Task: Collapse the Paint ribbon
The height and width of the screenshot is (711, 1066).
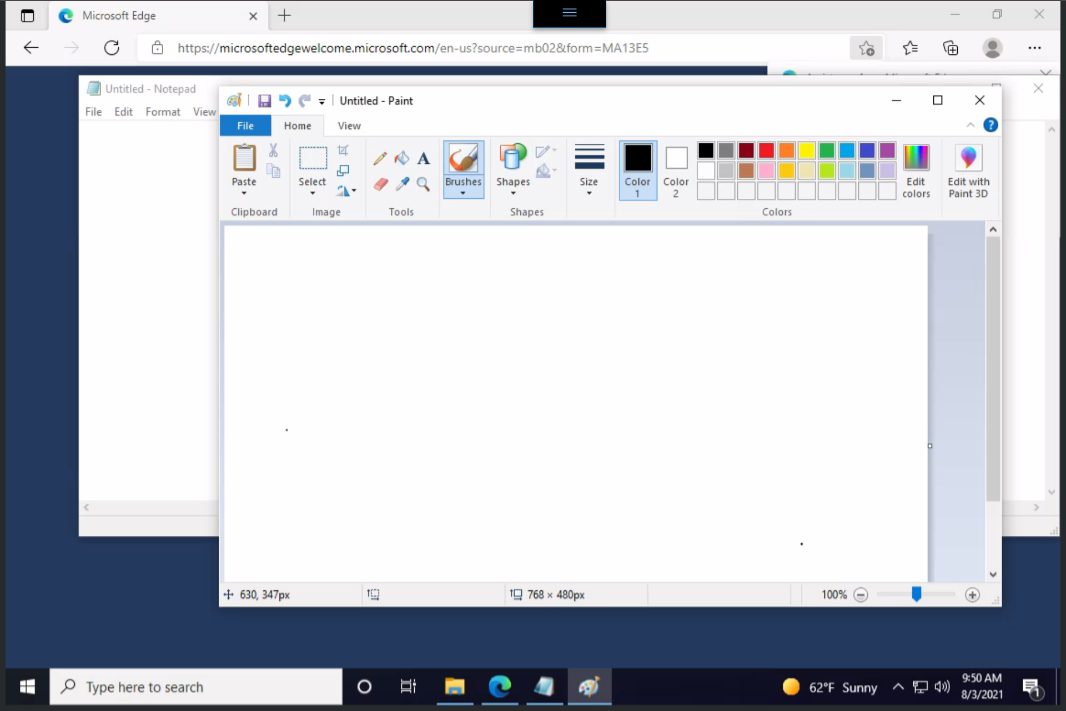Action: [970, 125]
